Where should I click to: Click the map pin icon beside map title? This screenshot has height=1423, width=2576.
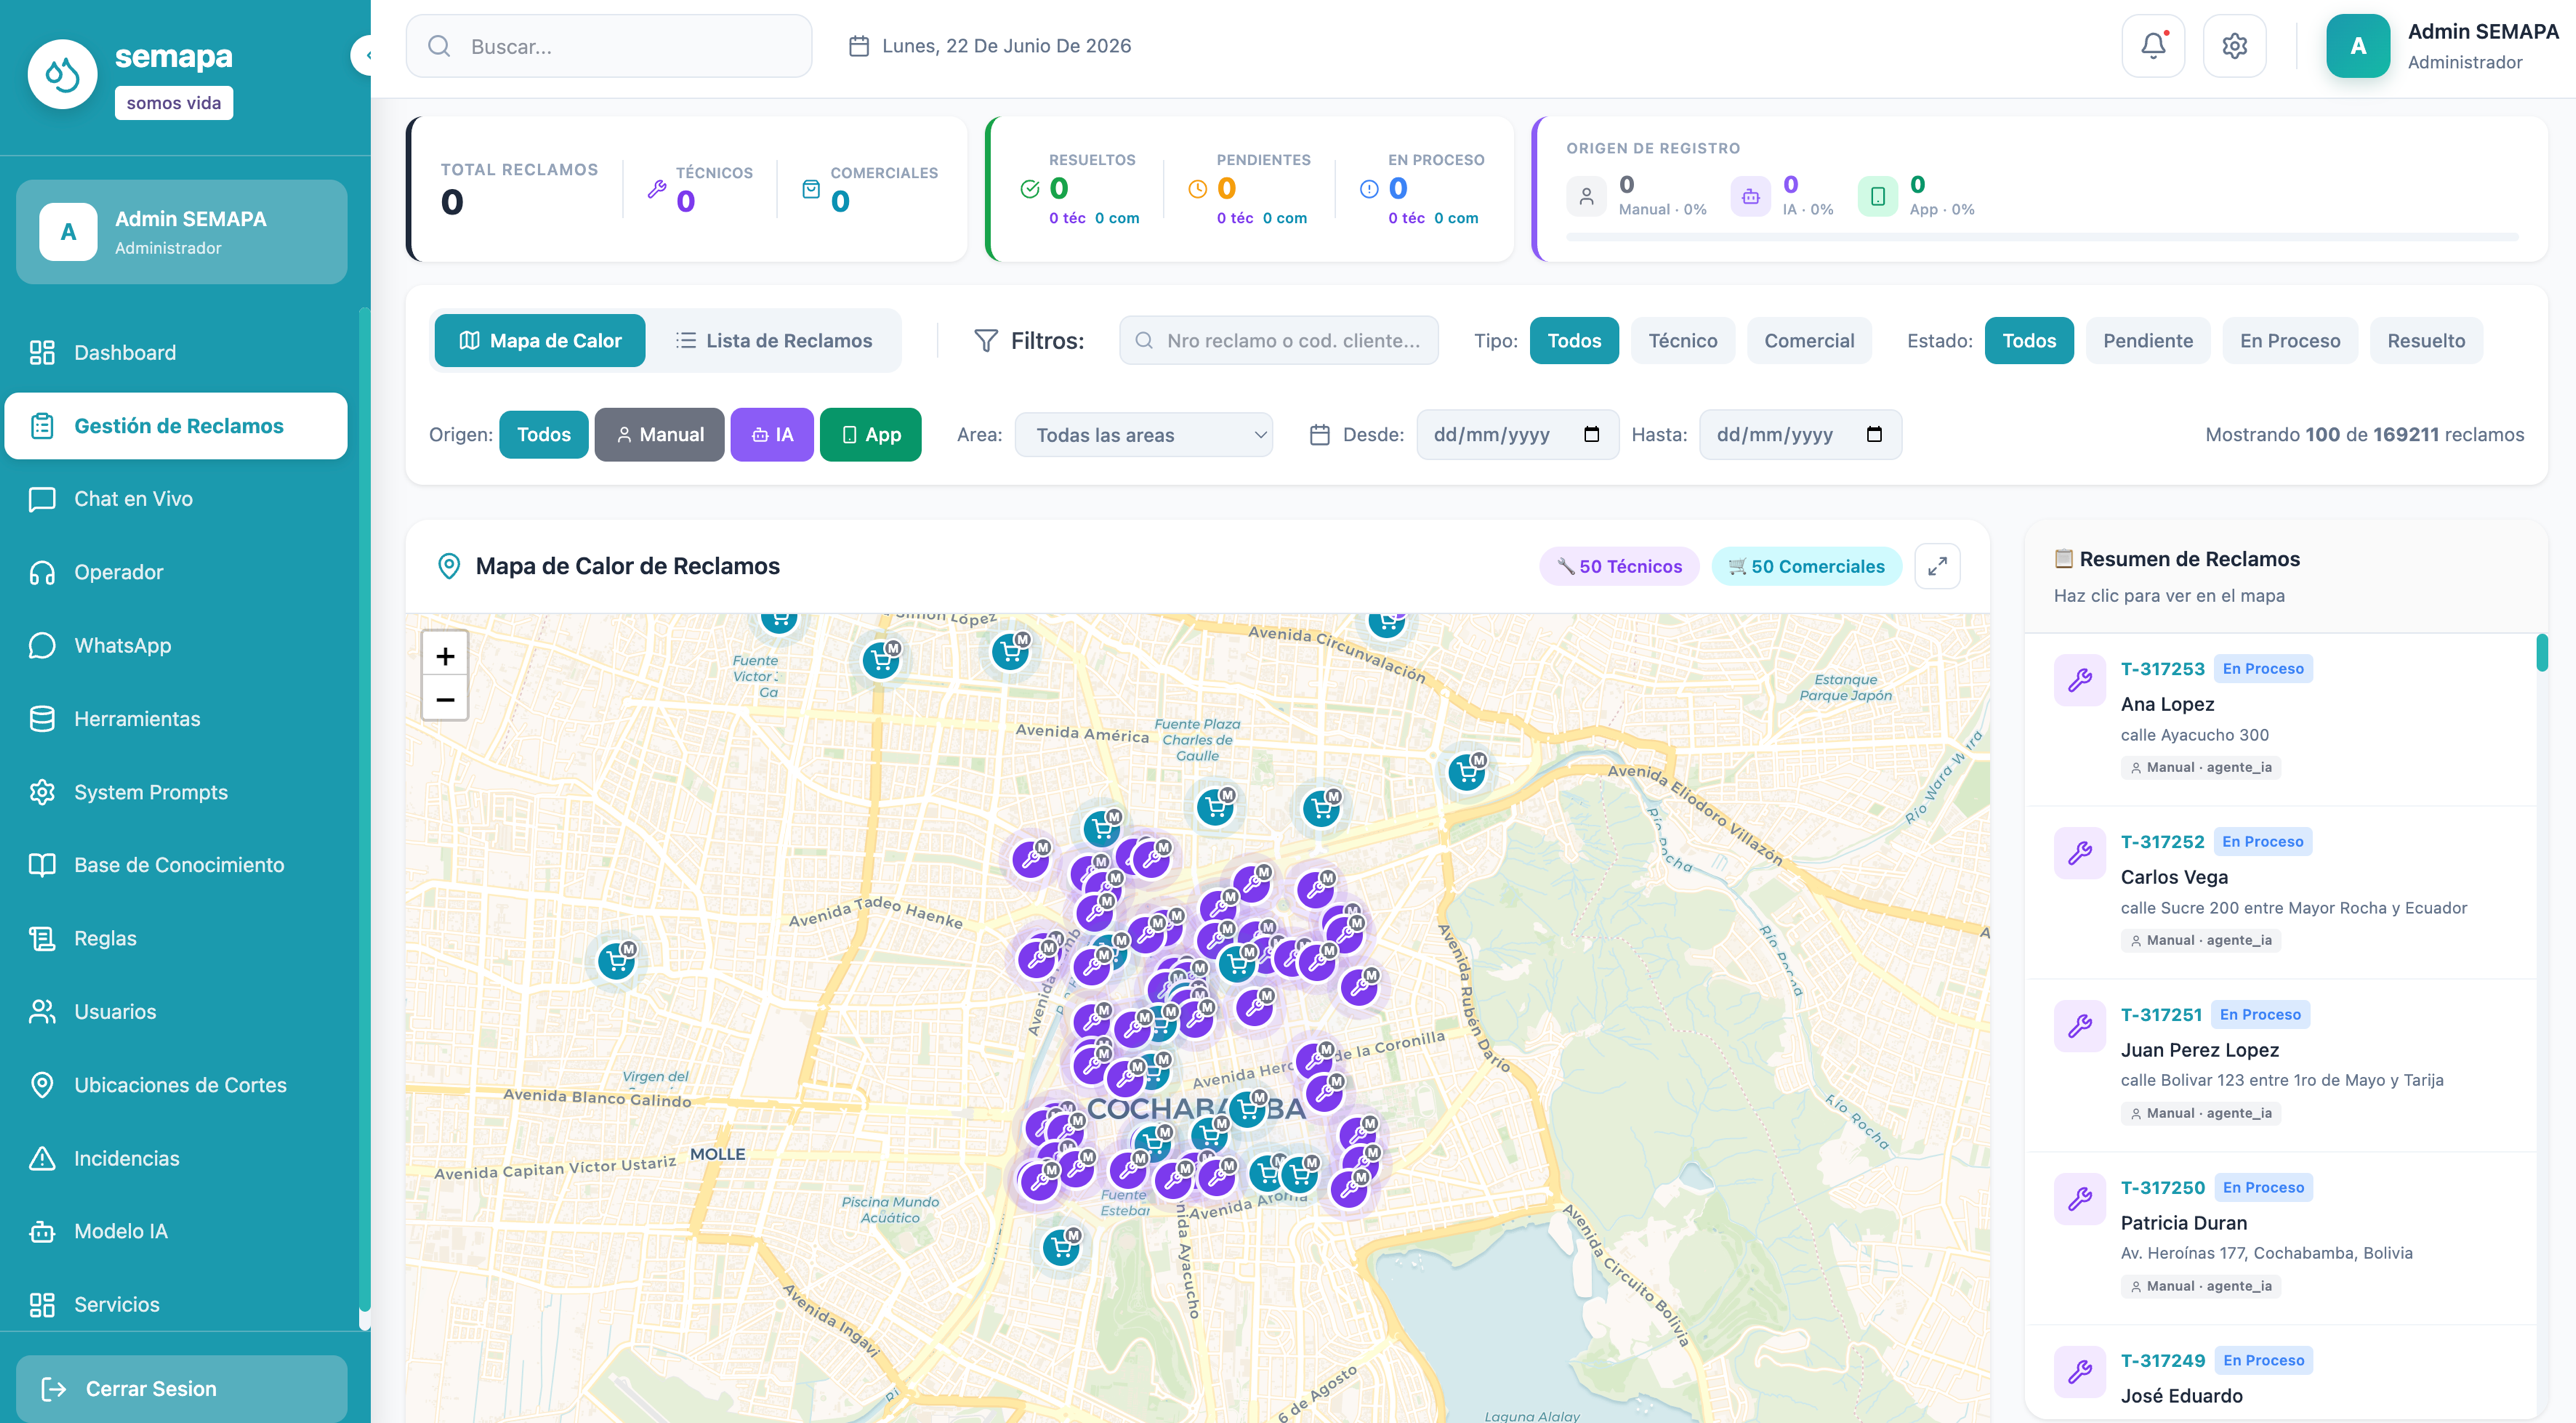pos(449,566)
